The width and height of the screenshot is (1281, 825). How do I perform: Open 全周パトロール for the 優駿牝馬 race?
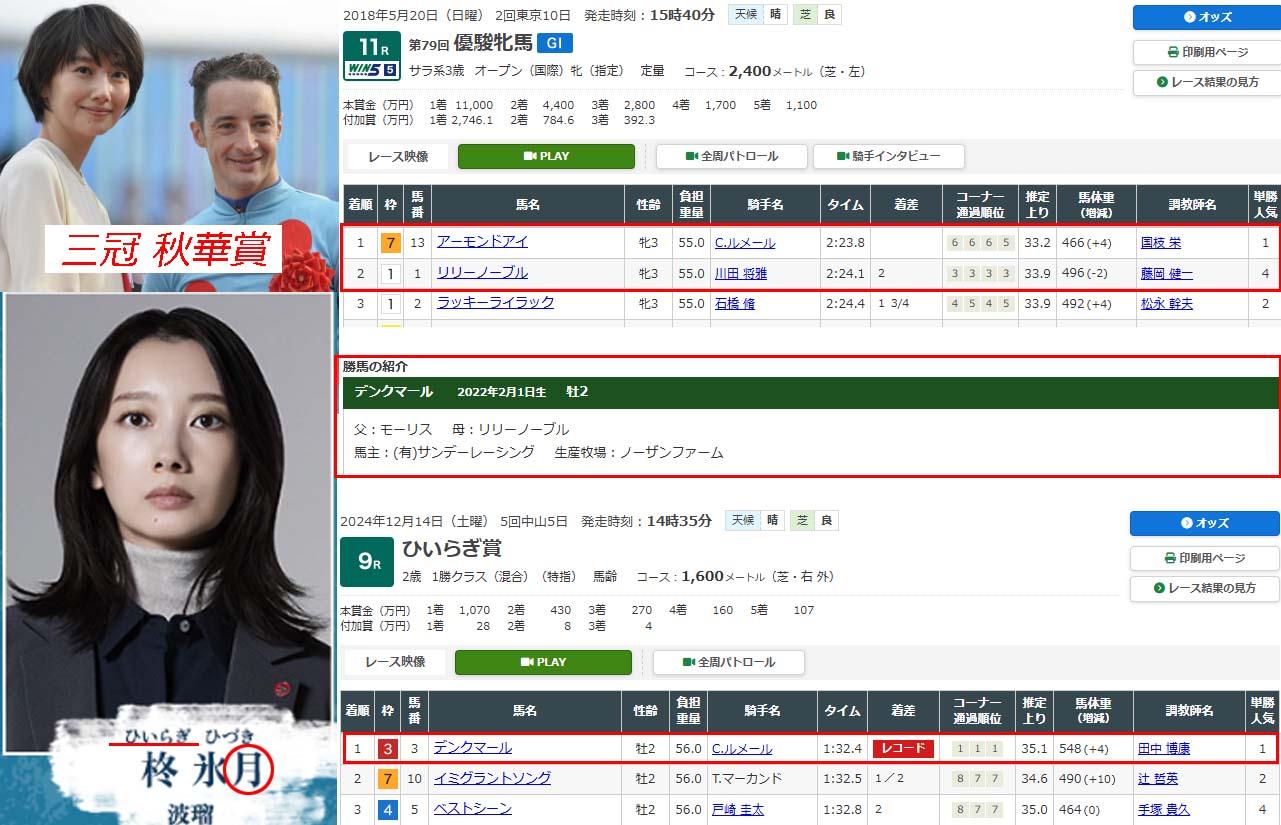pyautogui.click(x=731, y=156)
